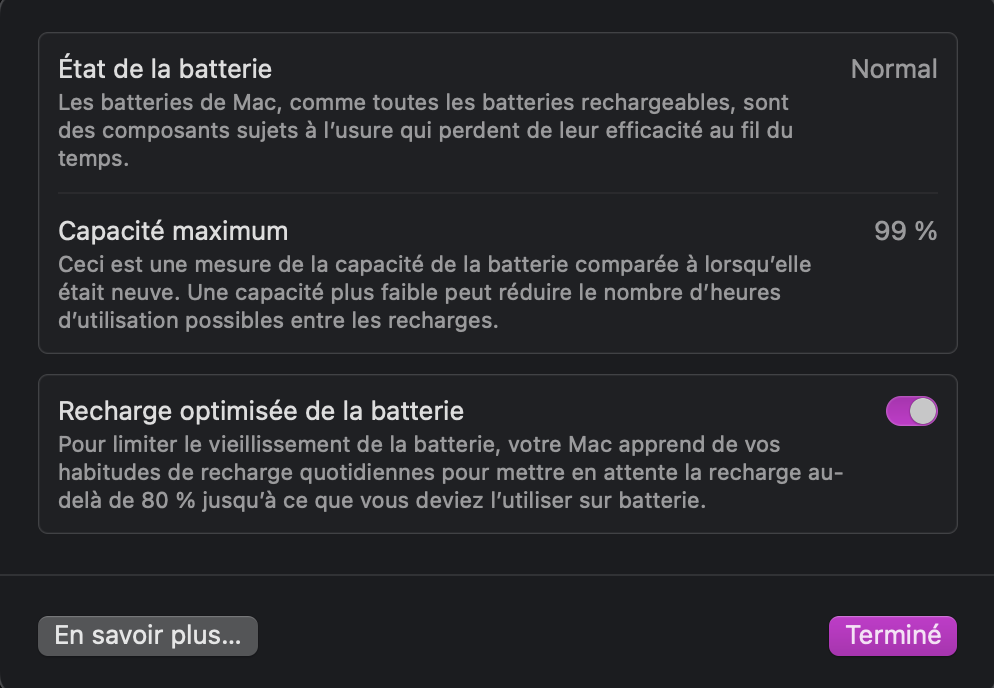This screenshot has width=994, height=688.
Task: Click the "d'utilisation possibles entre les recharges" line
Action: pyautogui.click(x=278, y=322)
